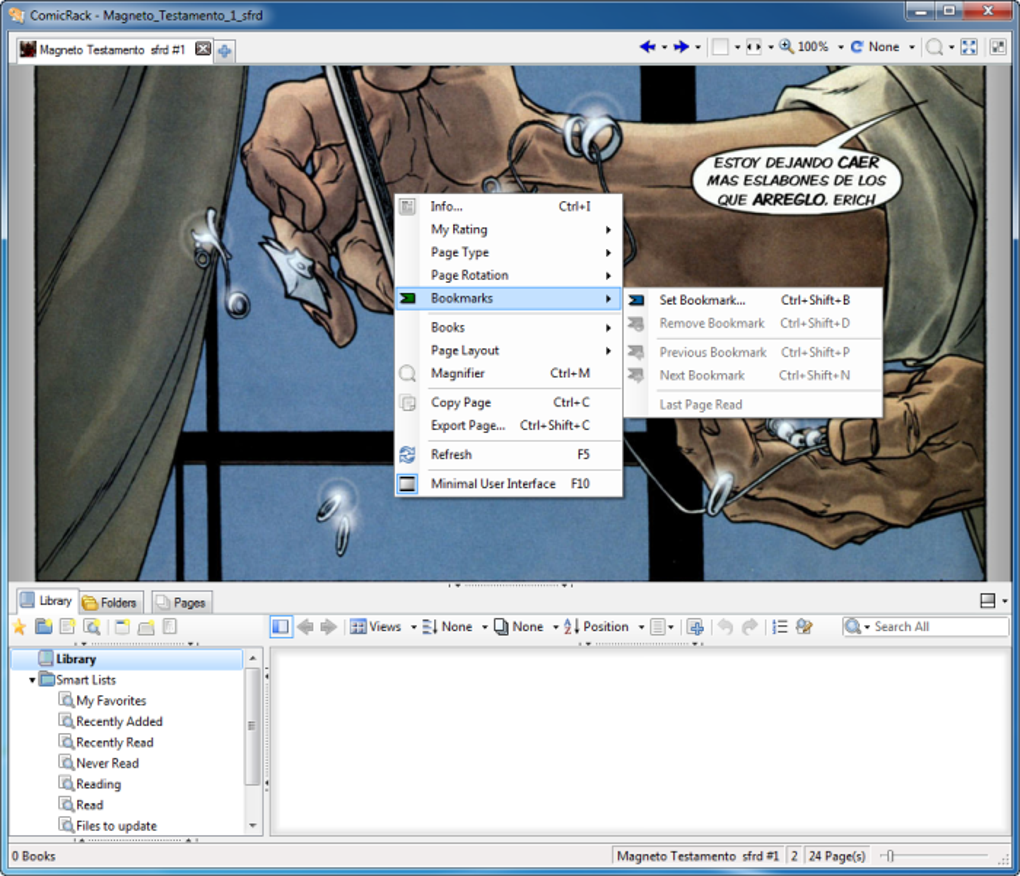Choose Copy Page from the context menu

tap(509, 403)
